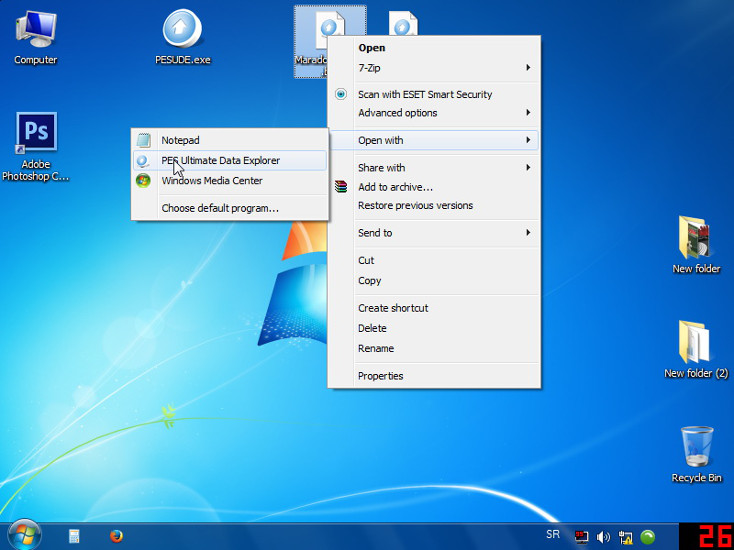The height and width of the screenshot is (550, 734).
Task: Choose Scan with ESET Smart Security
Action: click(434, 94)
